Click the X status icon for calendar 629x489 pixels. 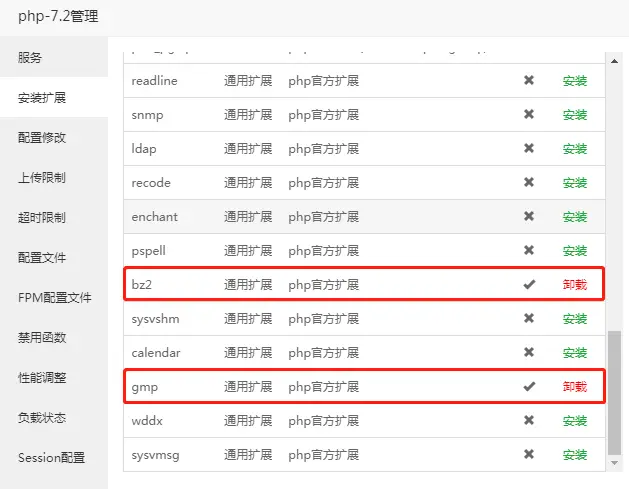(529, 353)
